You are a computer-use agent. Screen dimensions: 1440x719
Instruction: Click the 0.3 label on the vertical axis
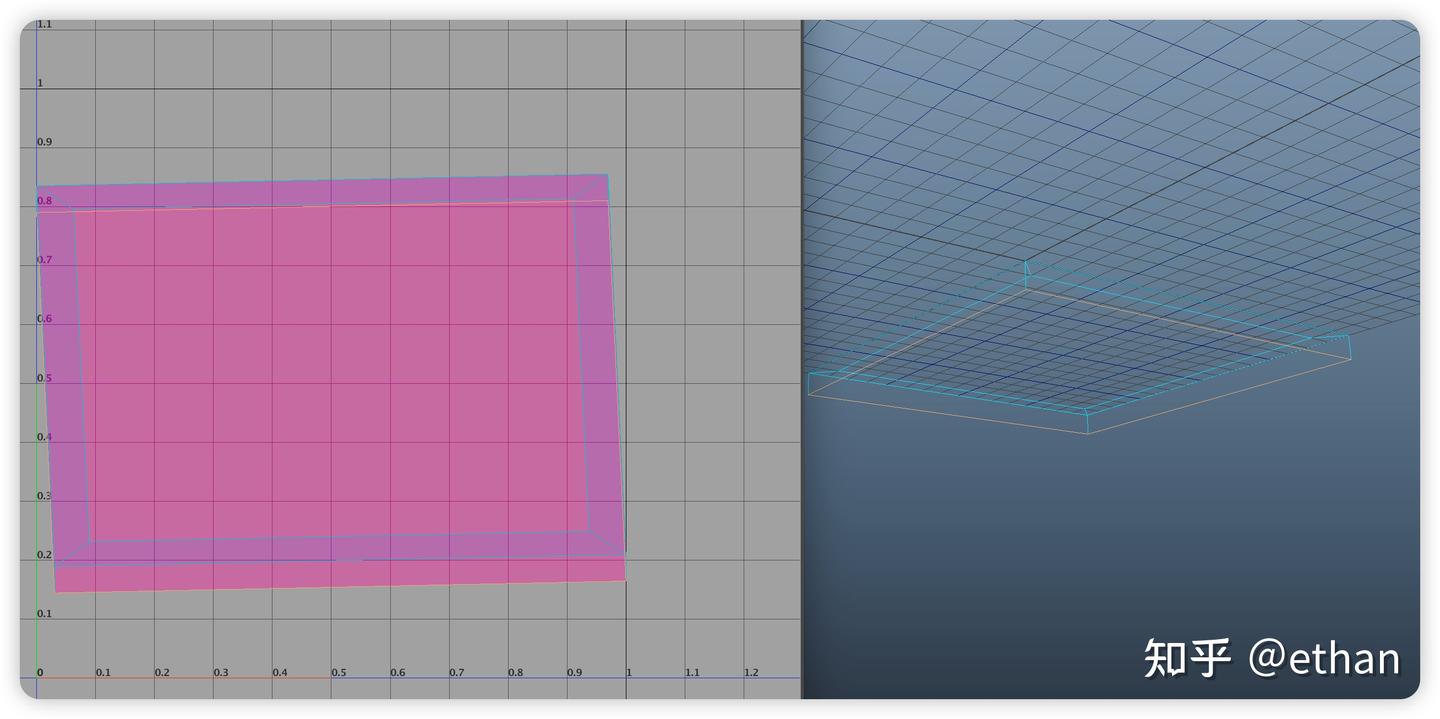coord(44,496)
